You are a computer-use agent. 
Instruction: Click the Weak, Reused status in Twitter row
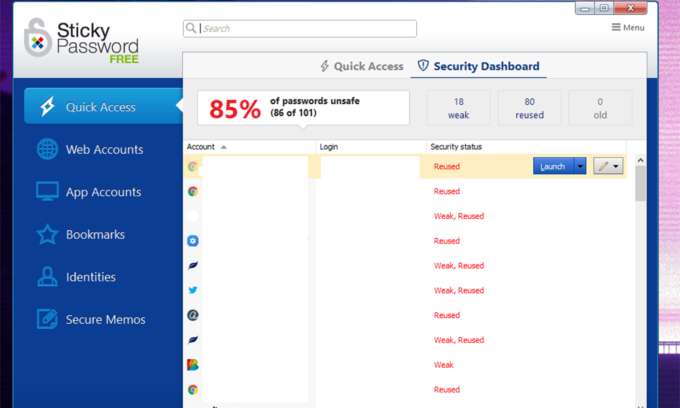pyautogui.click(x=459, y=290)
